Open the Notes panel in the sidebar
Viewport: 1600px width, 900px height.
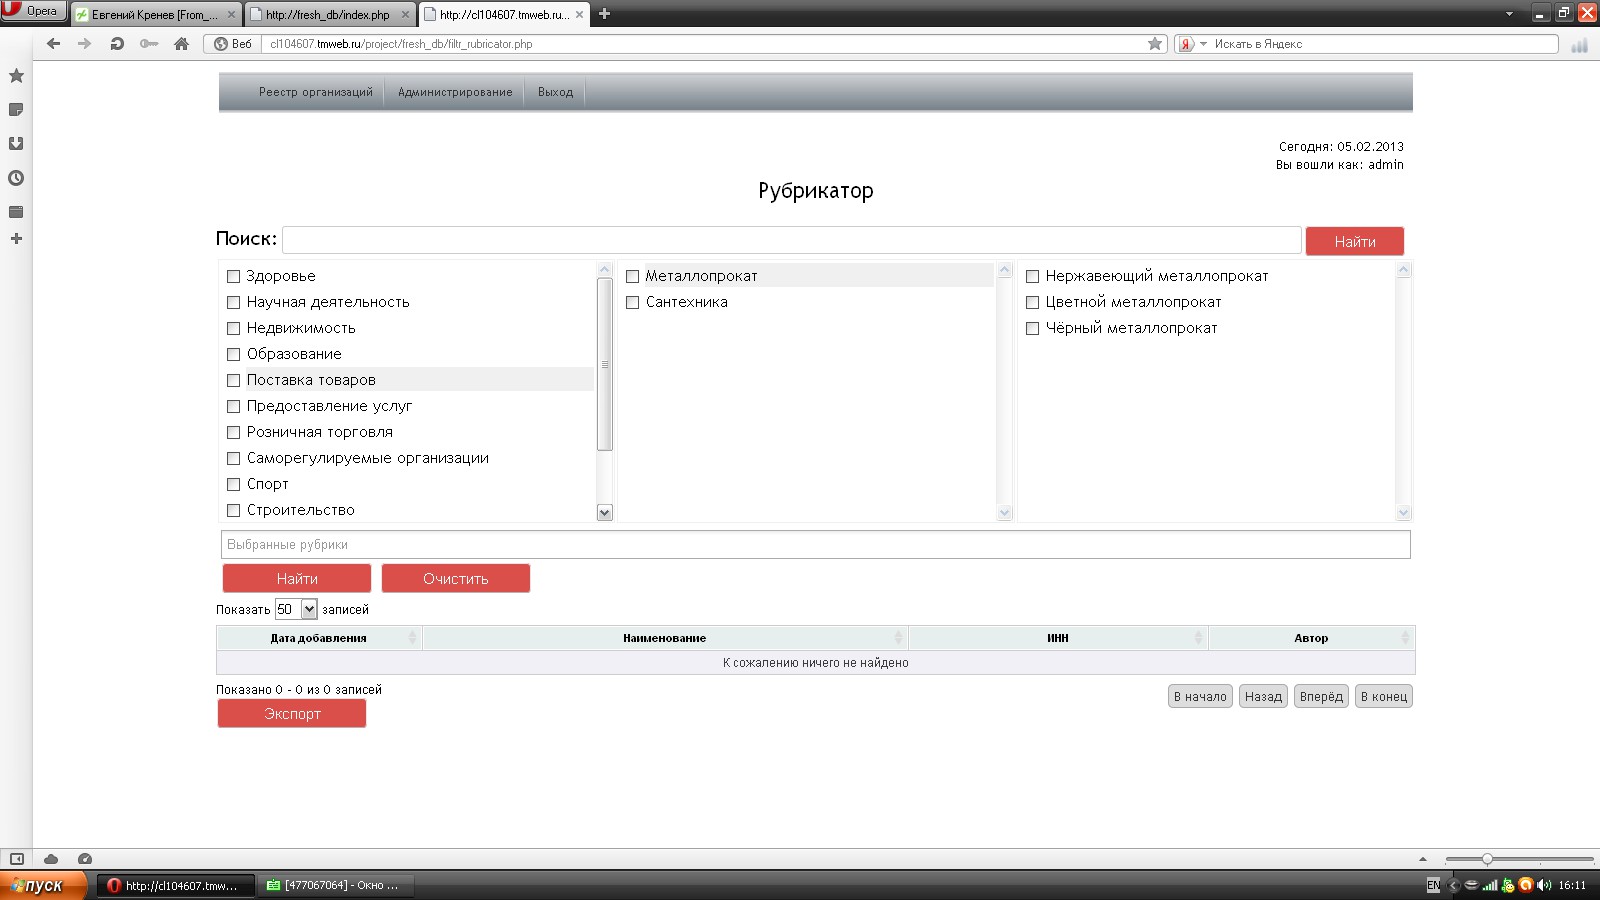16,110
